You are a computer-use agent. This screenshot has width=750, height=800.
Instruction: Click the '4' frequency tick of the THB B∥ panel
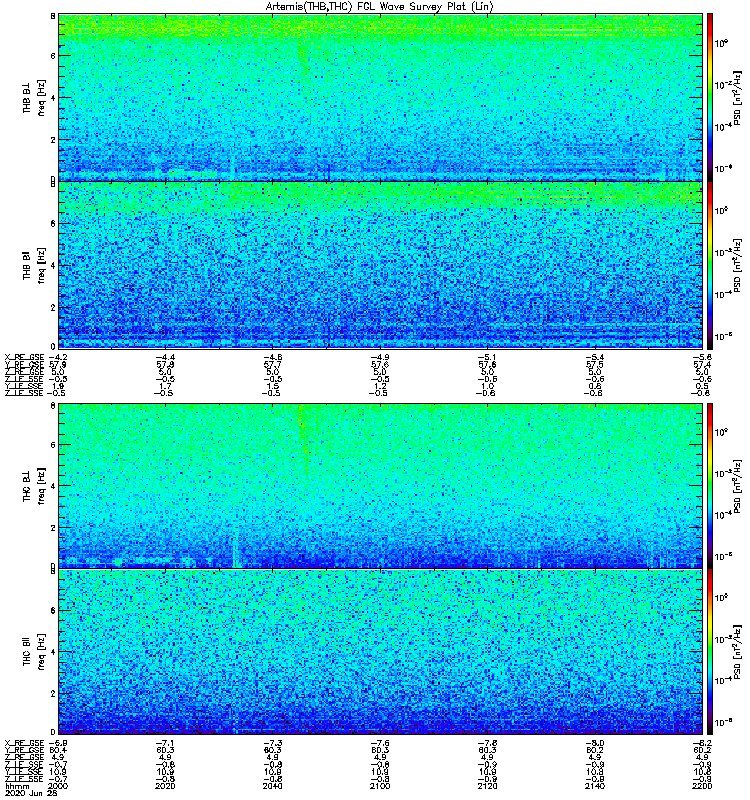coord(53,266)
